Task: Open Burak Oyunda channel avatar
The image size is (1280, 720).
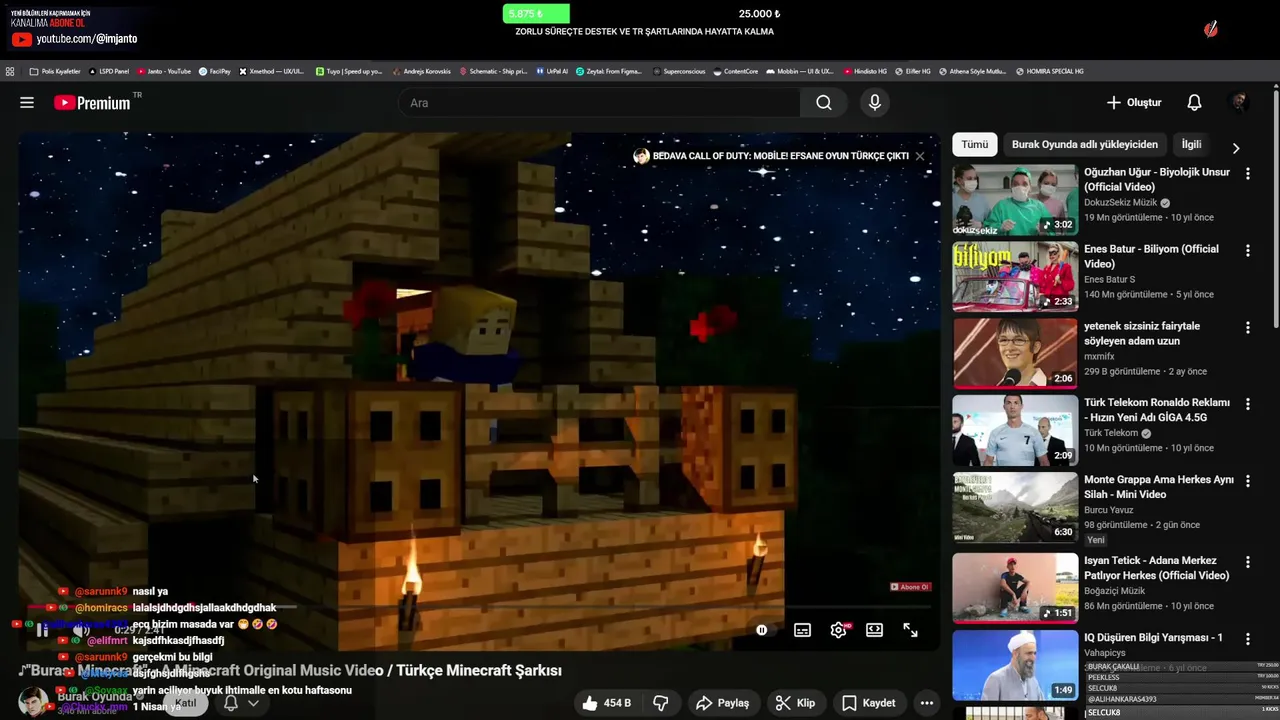Action: click(33, 702)
